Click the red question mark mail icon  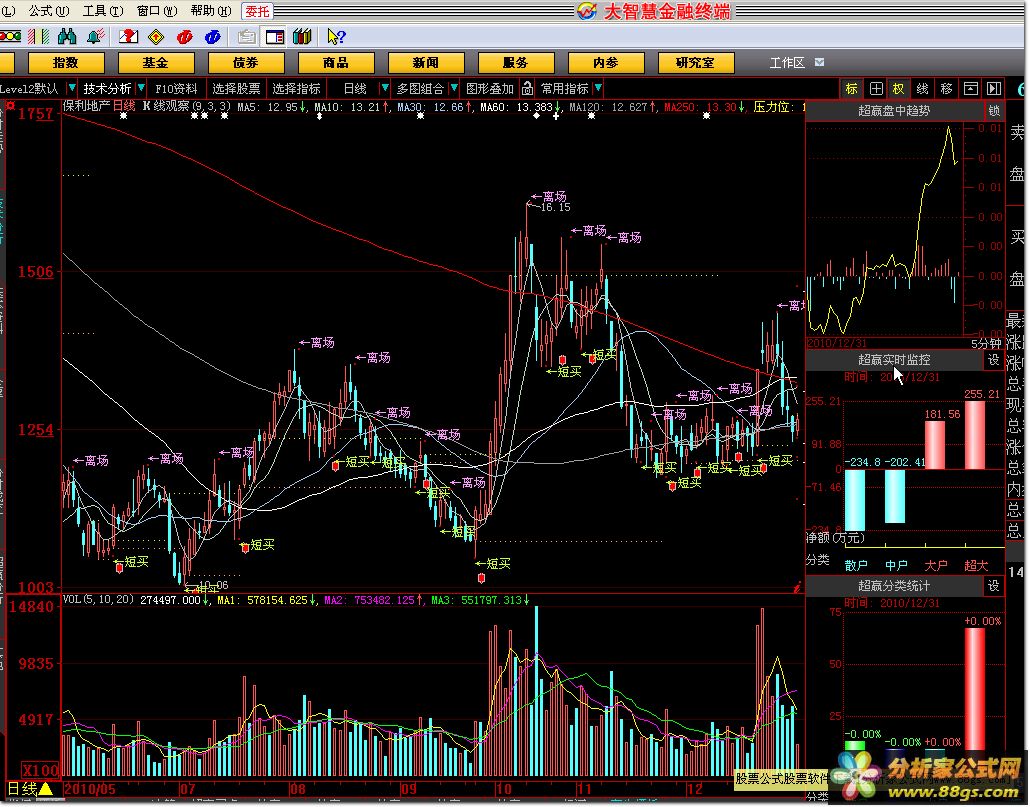tap(128, 37)
